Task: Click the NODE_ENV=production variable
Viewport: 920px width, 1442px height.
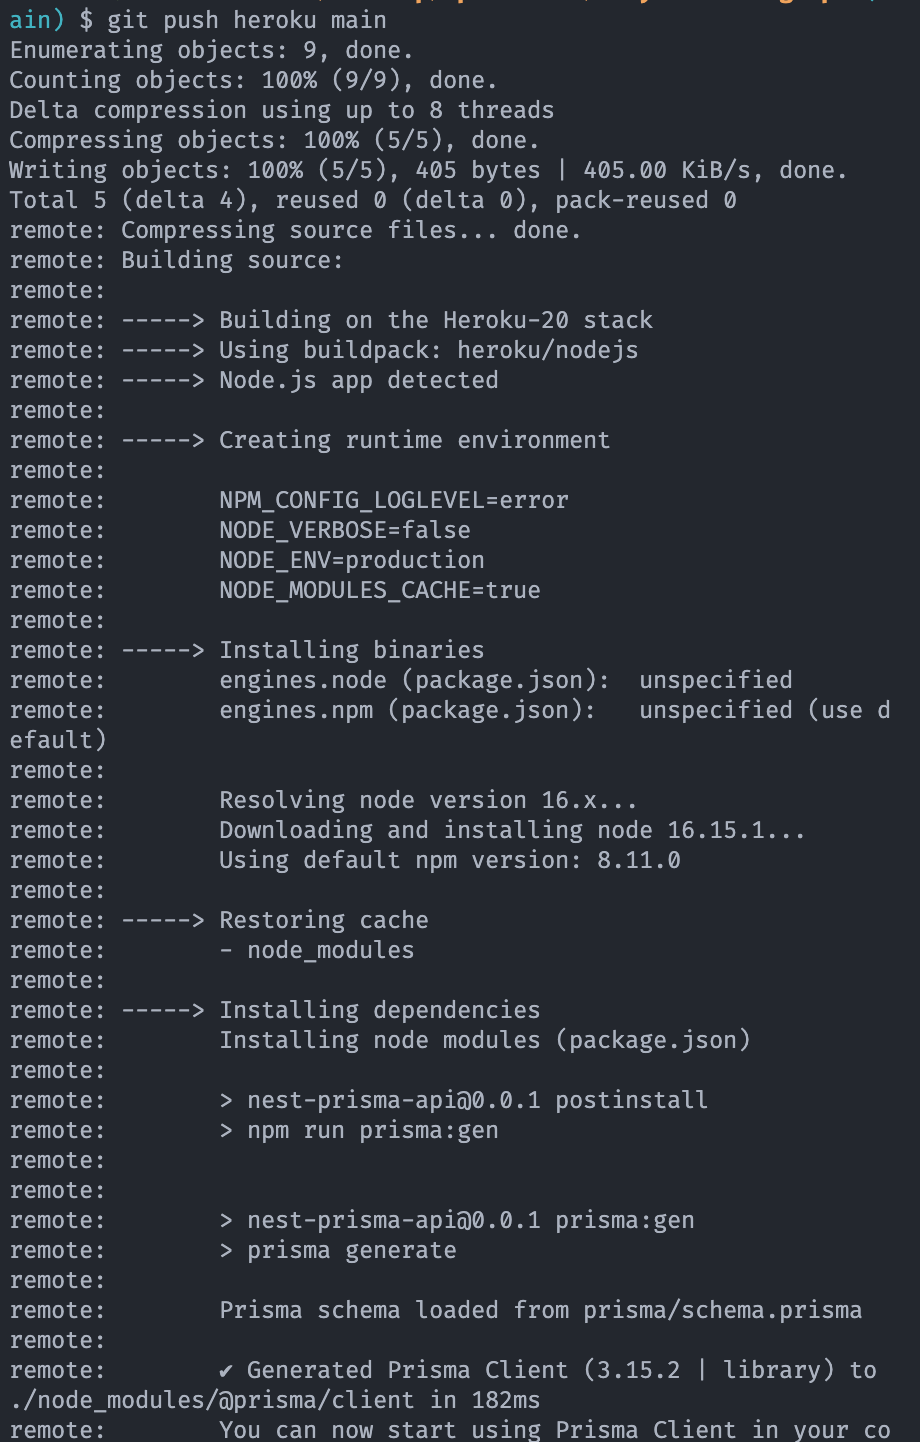Action: [x=351, y=560]
